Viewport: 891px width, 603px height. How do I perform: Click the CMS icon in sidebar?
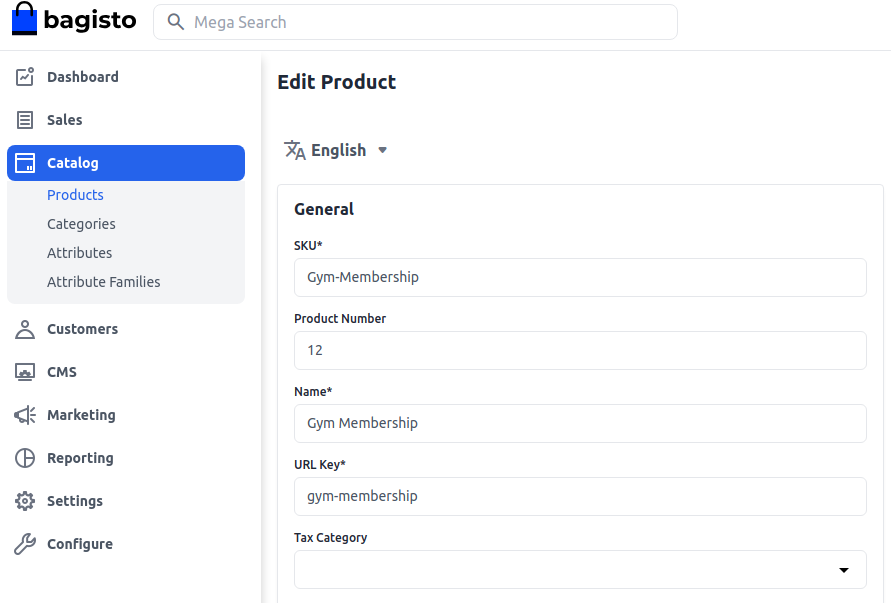point(24,371)
